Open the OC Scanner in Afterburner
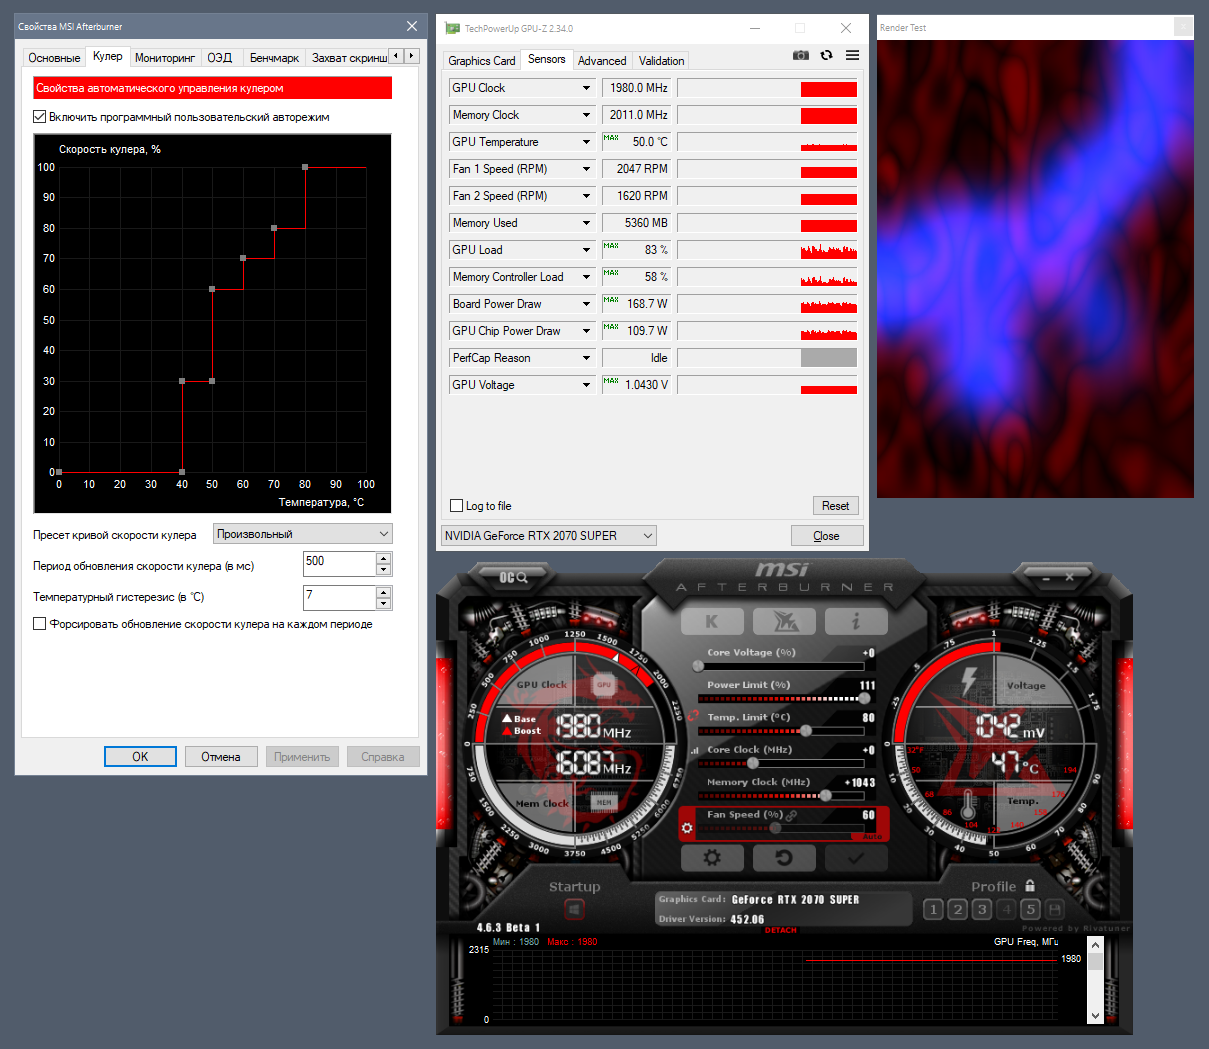Viewport: 1209px width, 1049px height. (x=513, y=577)
